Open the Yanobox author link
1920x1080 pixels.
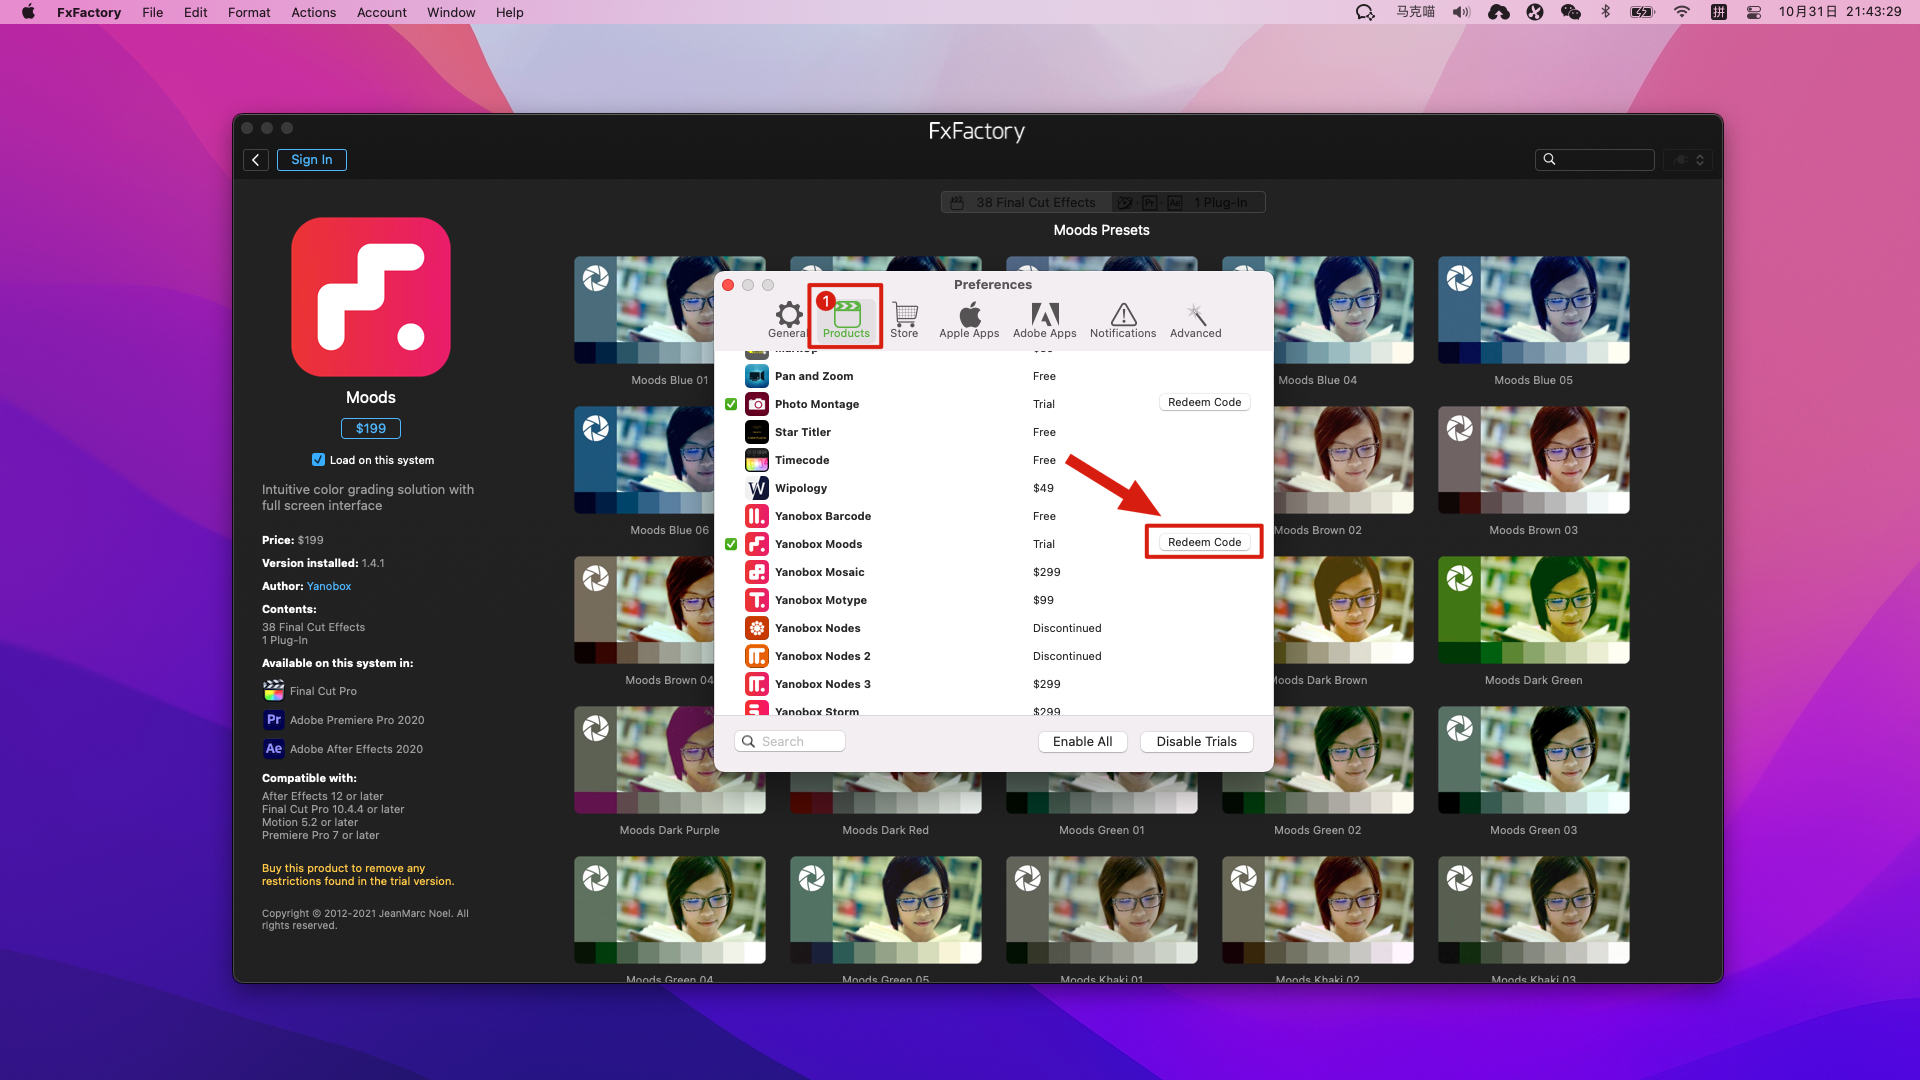click(328, 586)
